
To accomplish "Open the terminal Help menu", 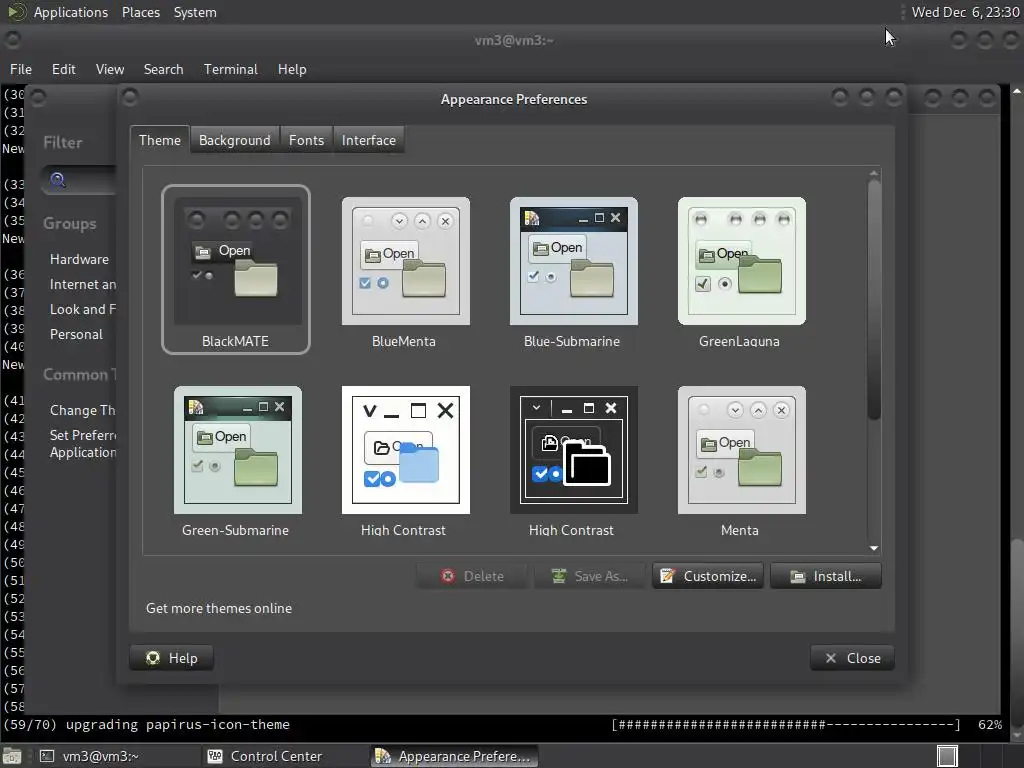I will click(x=292, y=69).
